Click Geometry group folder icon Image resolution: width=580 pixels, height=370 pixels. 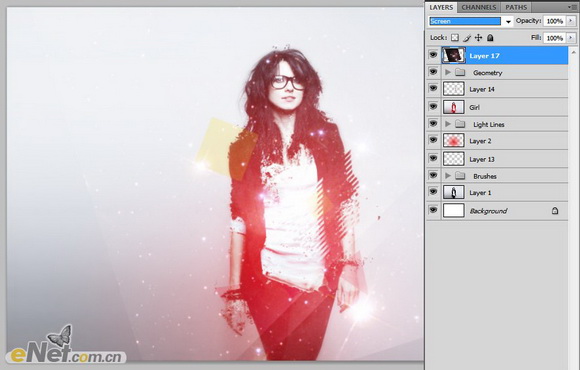pos(460,72)
